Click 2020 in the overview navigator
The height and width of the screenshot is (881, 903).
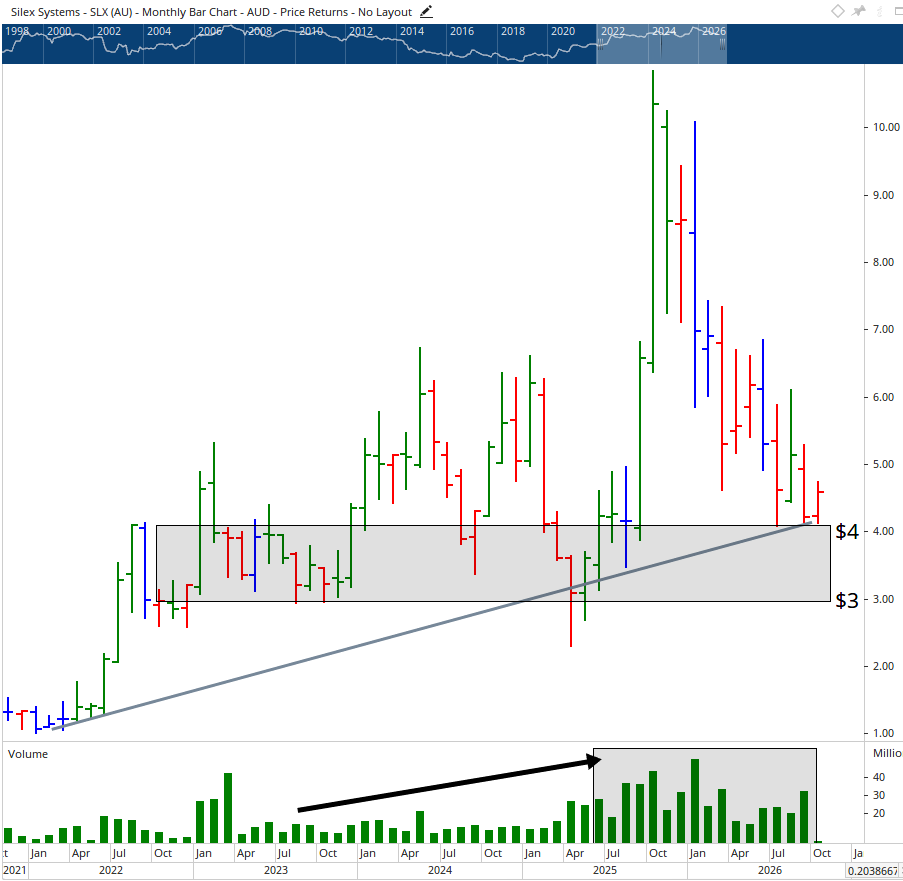[x=563, y=31]
